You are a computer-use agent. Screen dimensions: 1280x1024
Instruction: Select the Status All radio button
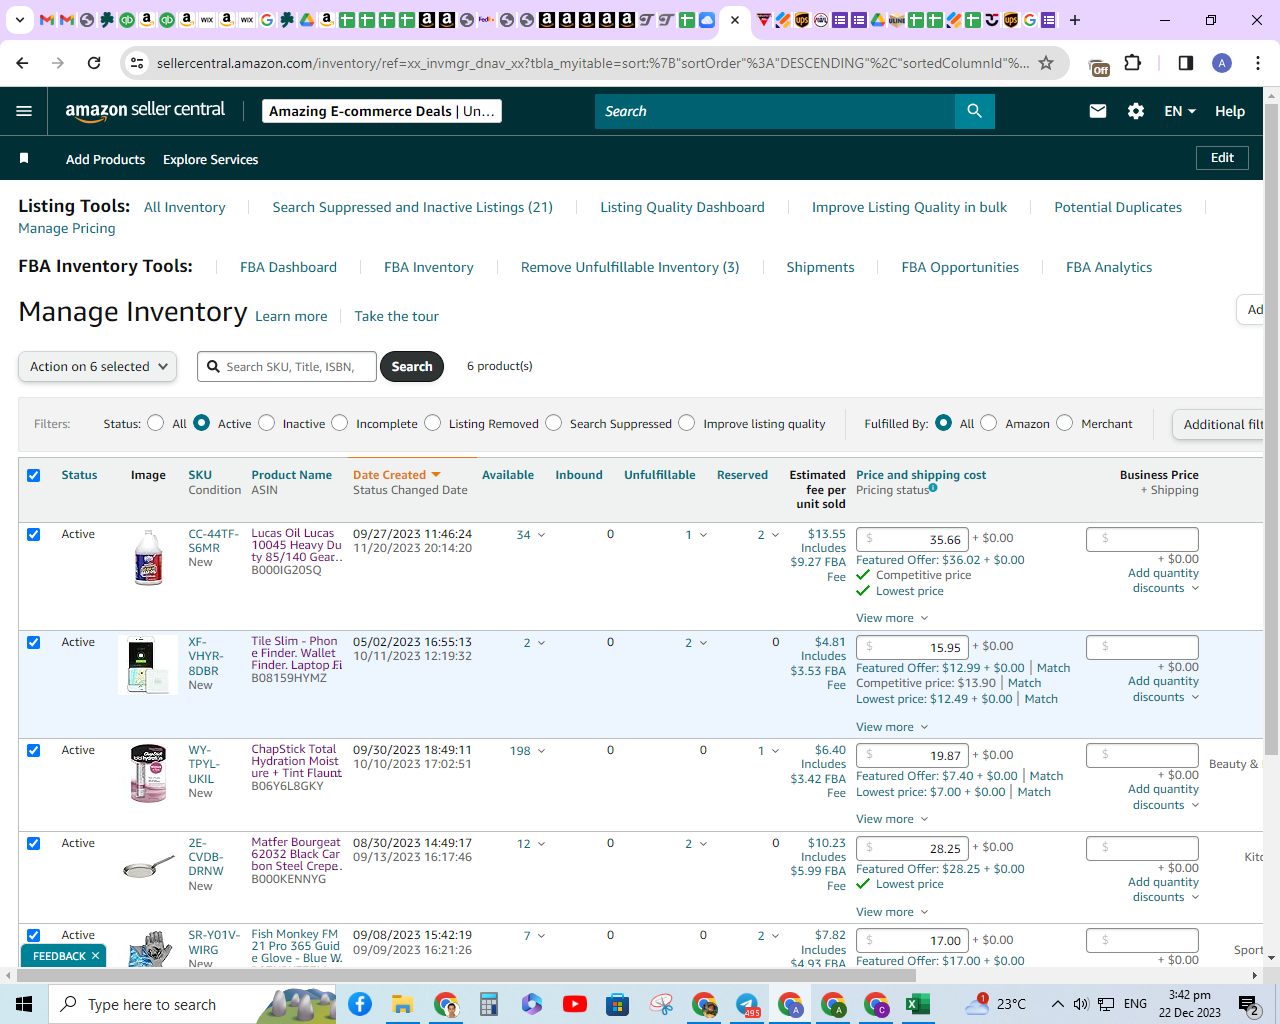click(x=156, y=423)
